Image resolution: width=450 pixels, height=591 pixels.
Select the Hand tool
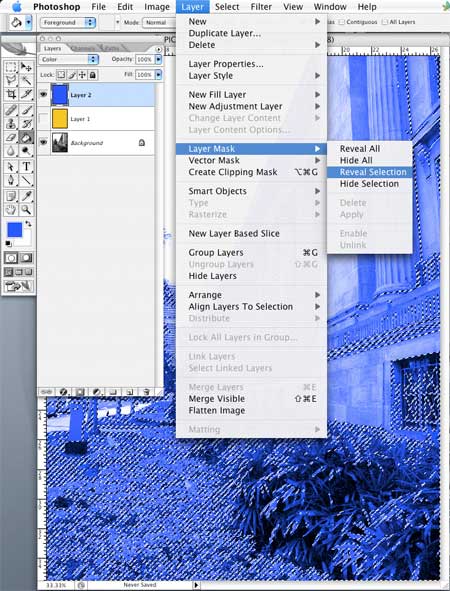11,210
